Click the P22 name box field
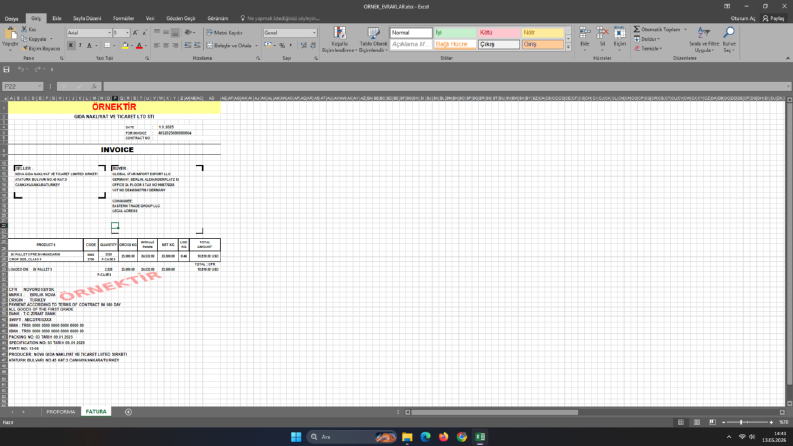 click(x=23, y=86)
